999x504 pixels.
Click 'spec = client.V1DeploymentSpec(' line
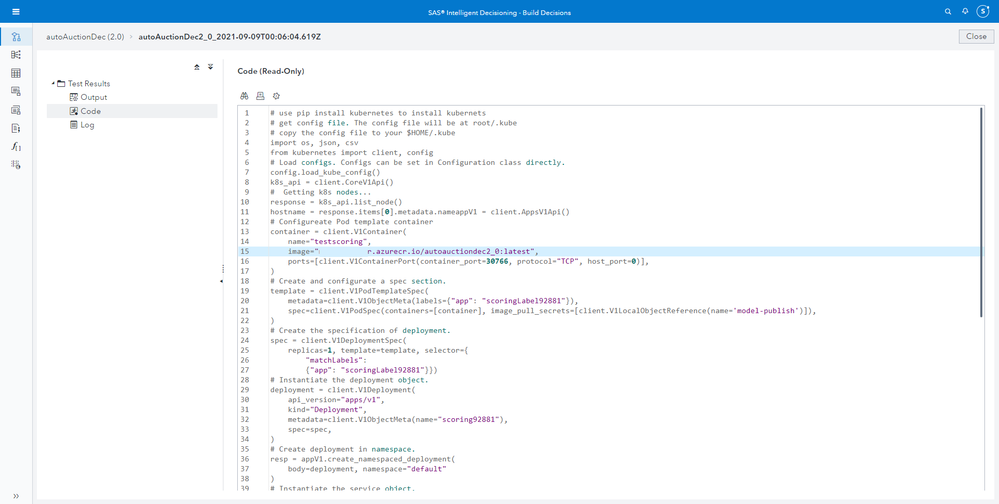[338, 340]
